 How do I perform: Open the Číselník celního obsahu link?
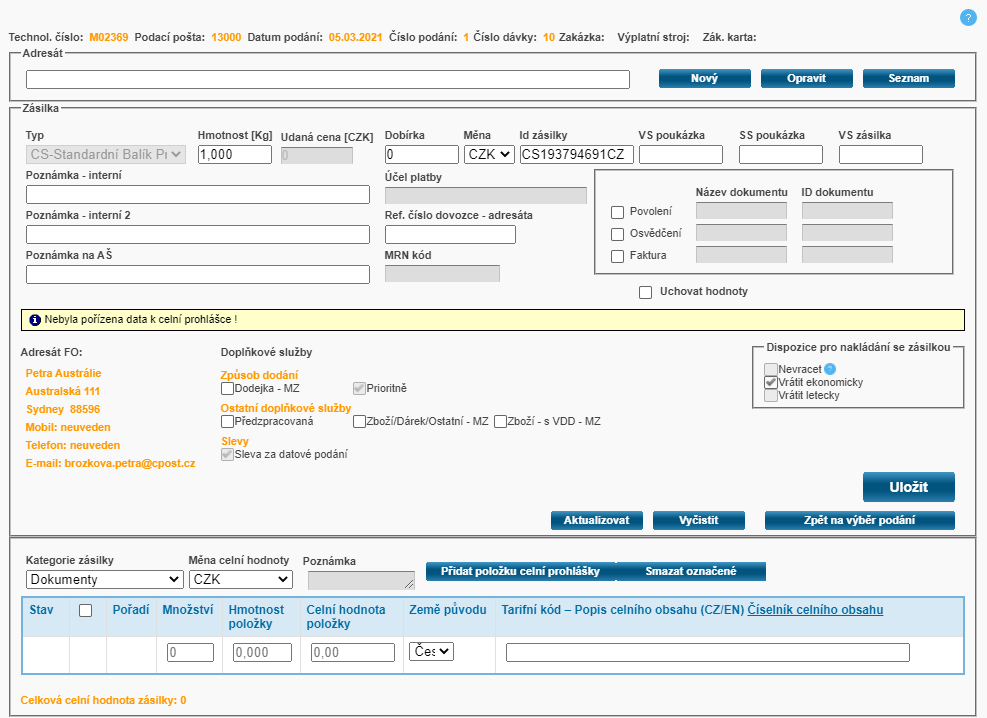pos(815,610)
